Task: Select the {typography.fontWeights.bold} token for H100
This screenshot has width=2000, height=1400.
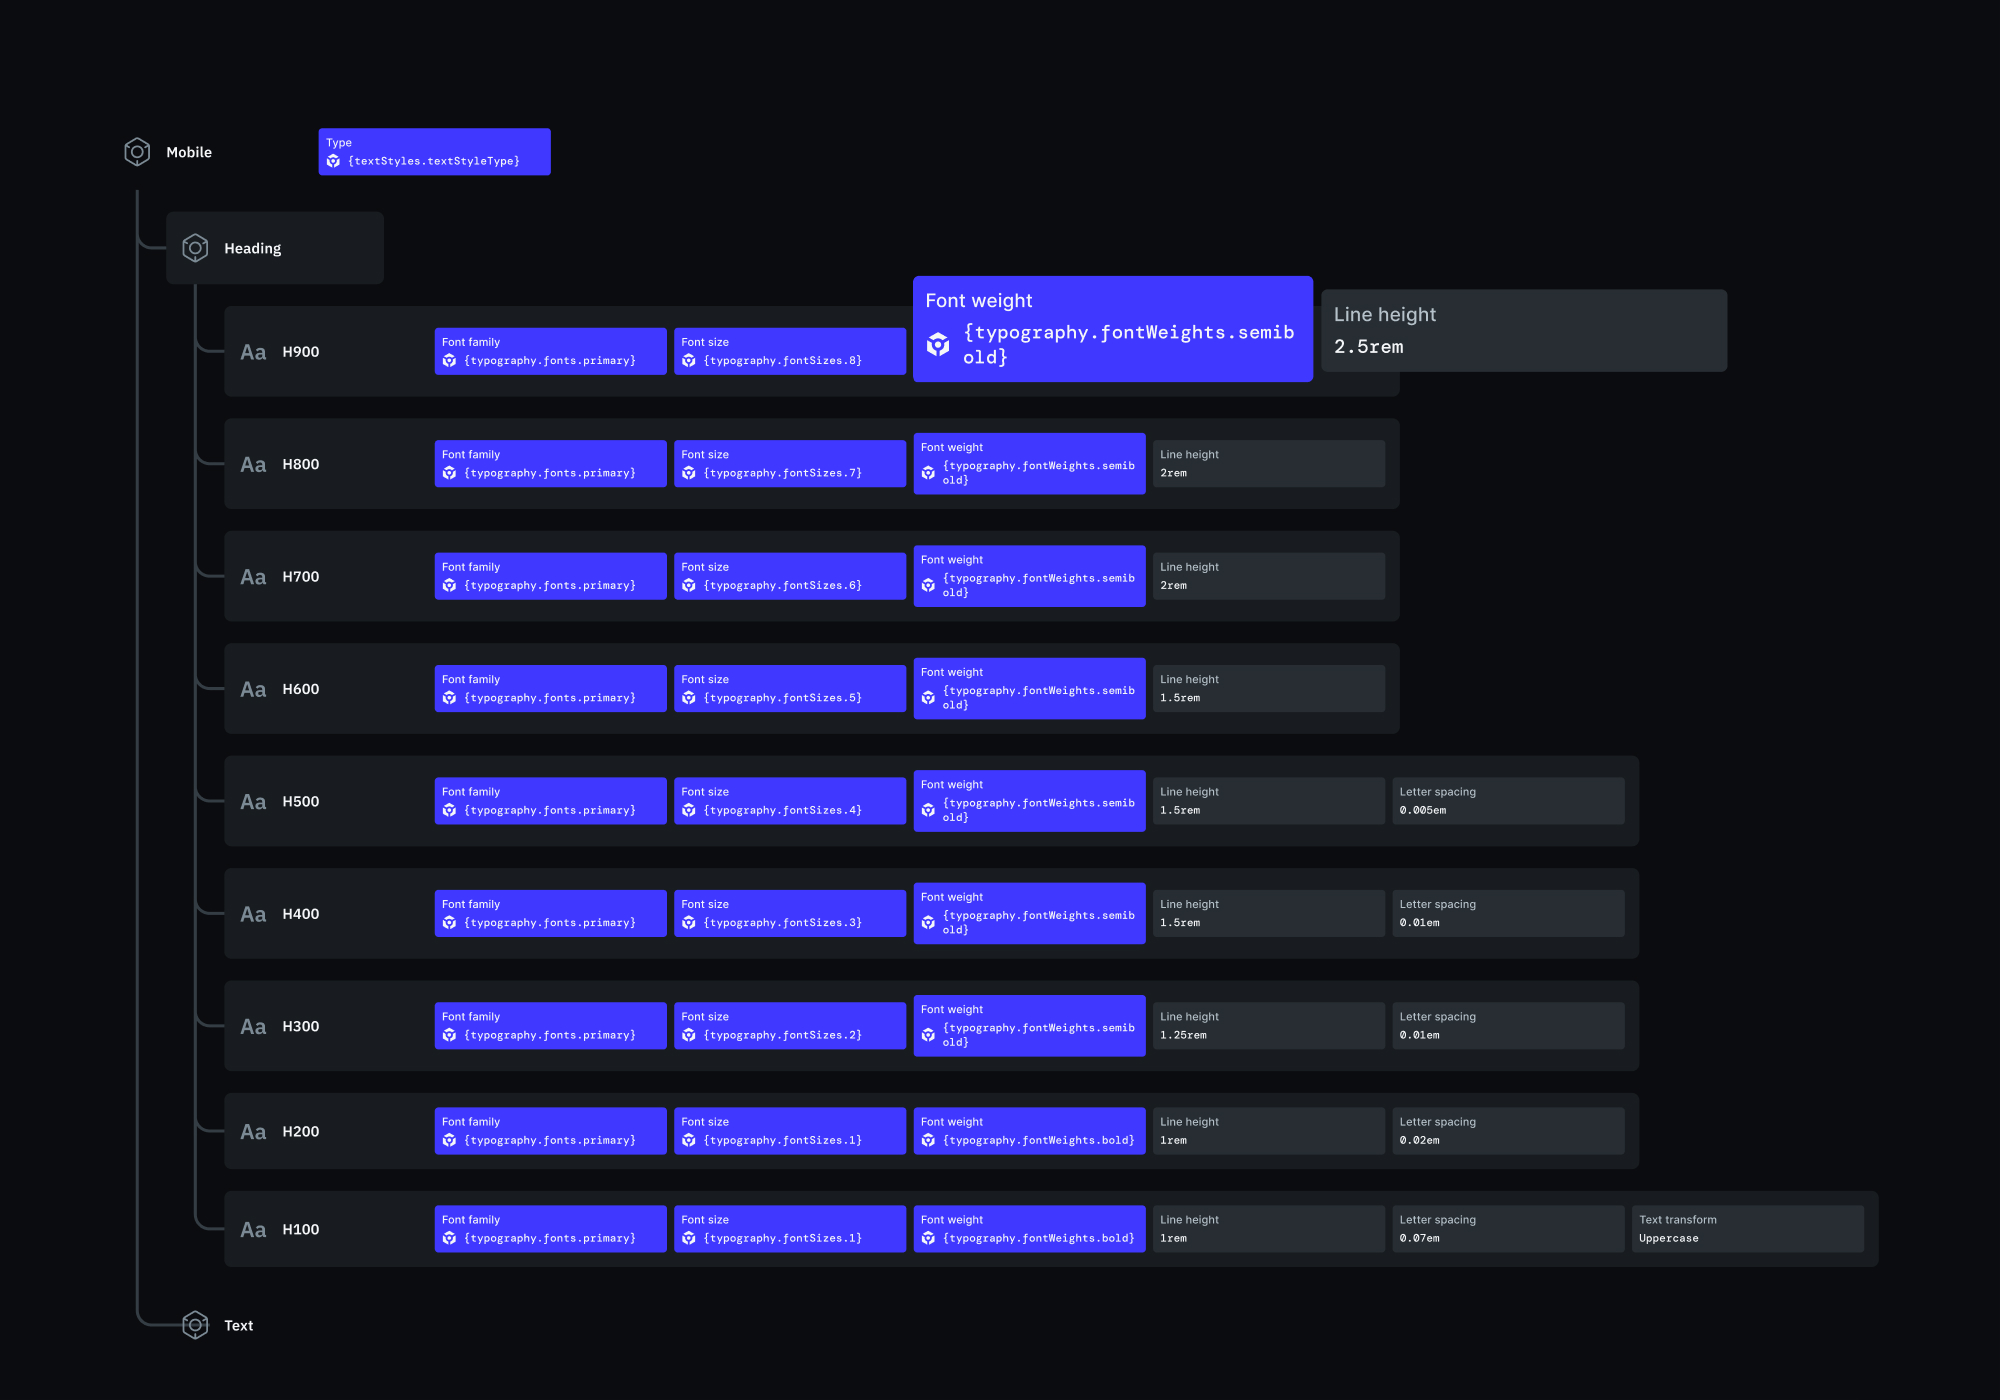Action: [1029, 1228]
